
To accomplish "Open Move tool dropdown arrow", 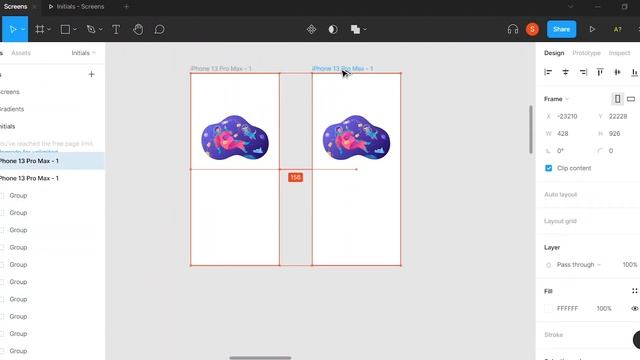I will tap(23, 29).
